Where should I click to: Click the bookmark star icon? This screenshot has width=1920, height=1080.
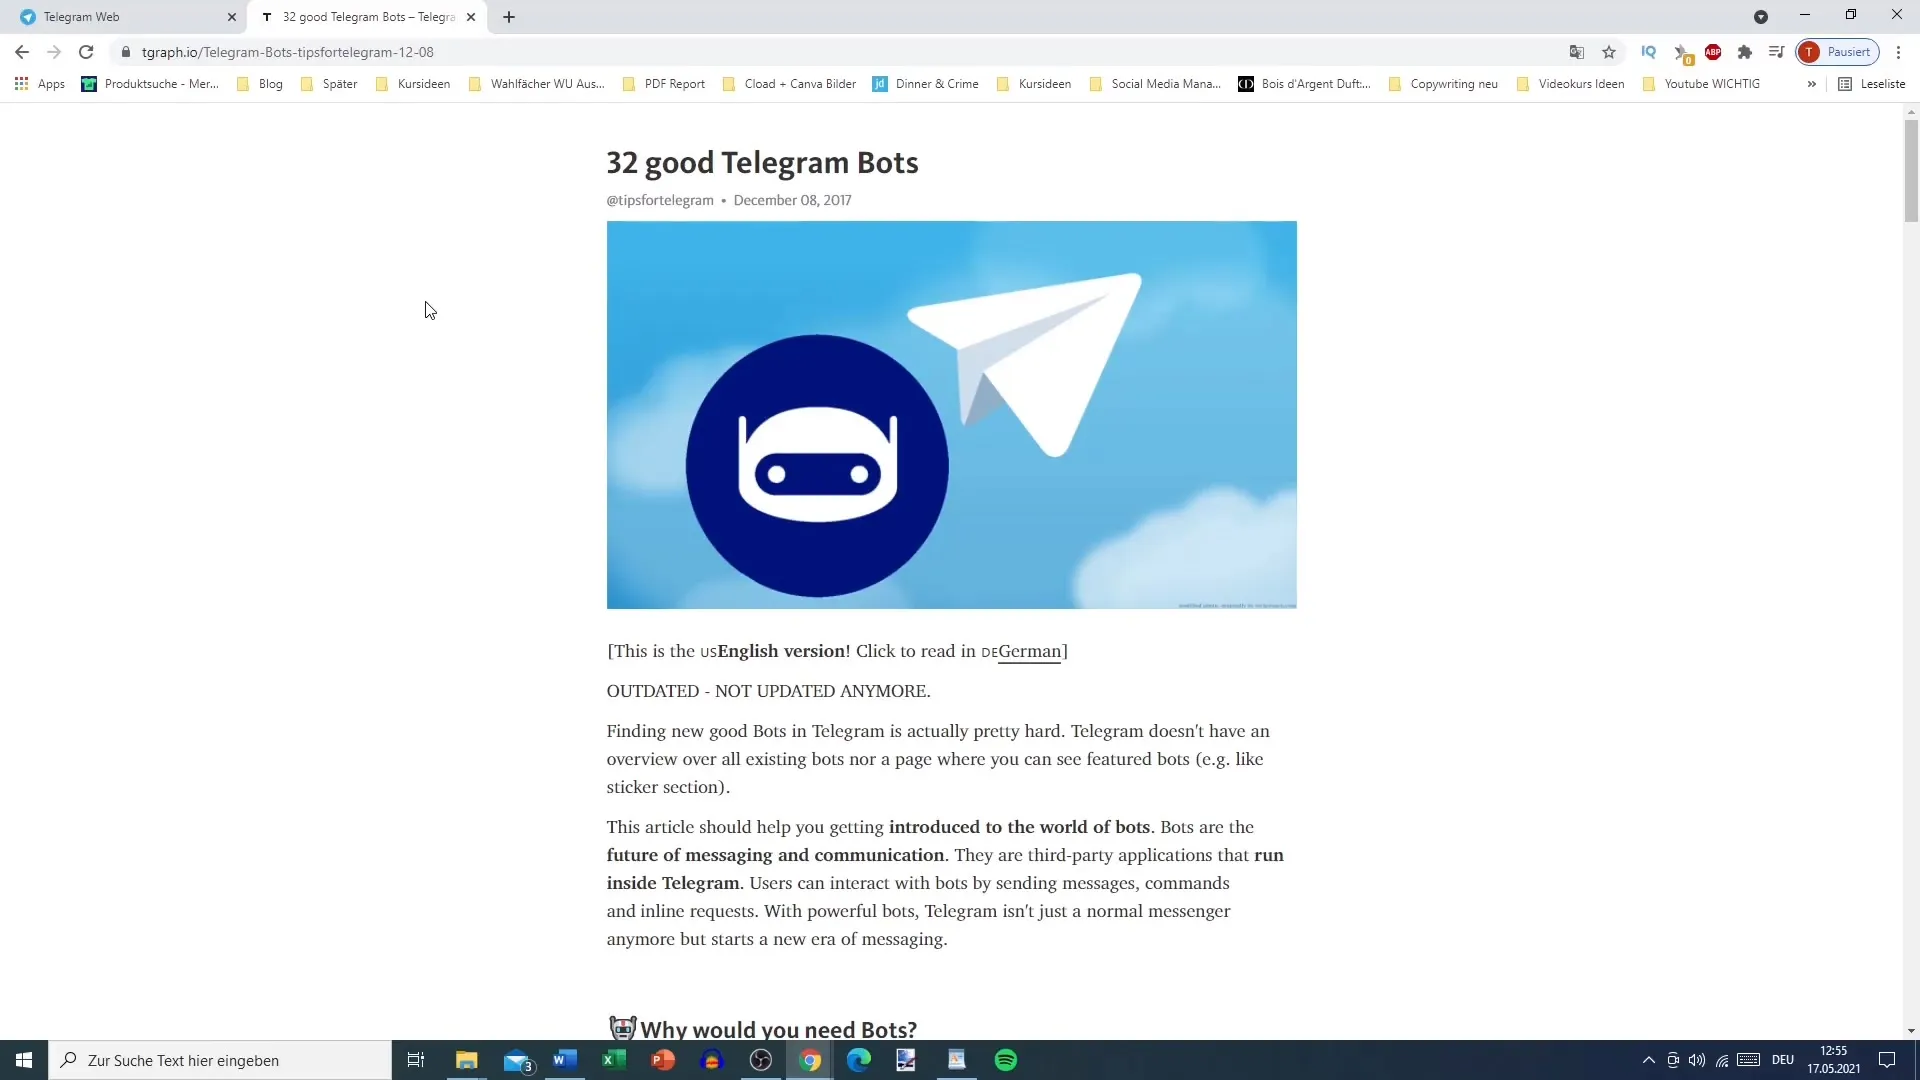pyautogui.click(x=1609, y=53)
